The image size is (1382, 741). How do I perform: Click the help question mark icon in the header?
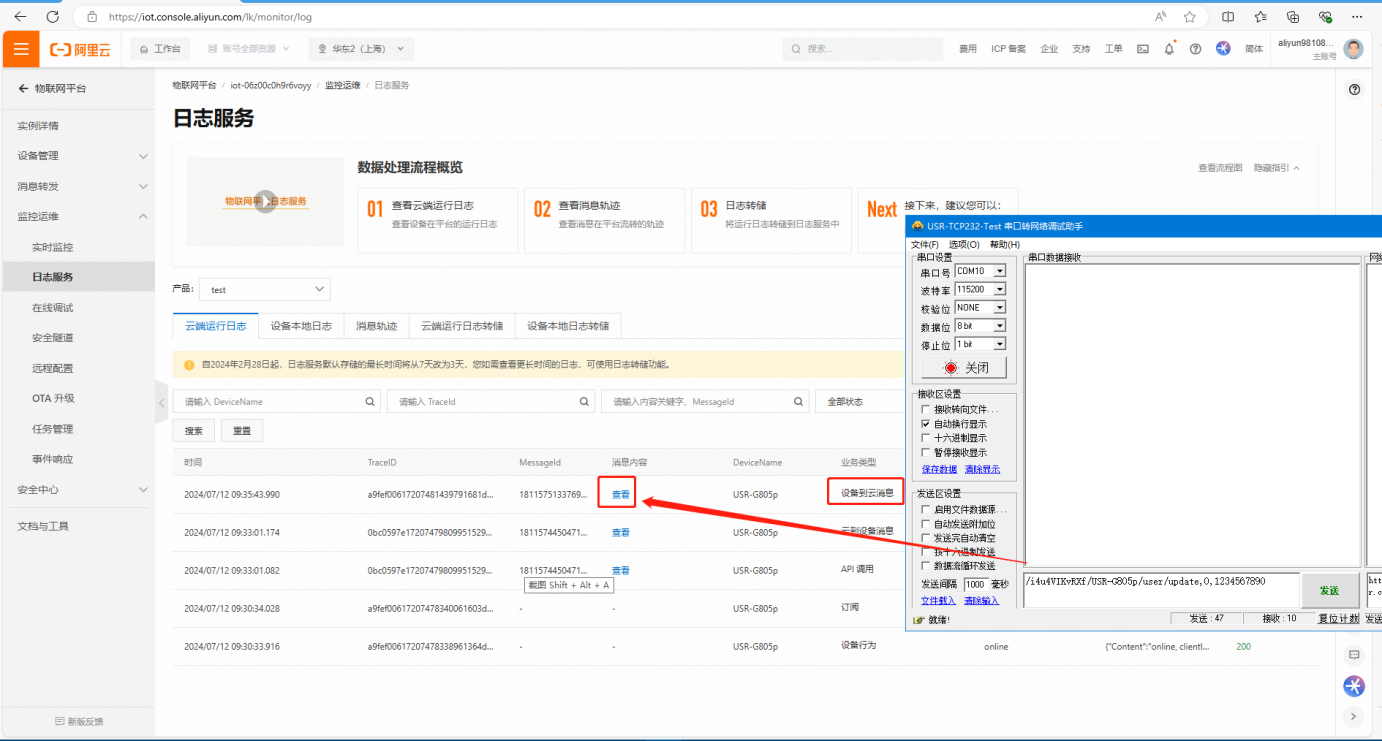(x=1195, y=49)
